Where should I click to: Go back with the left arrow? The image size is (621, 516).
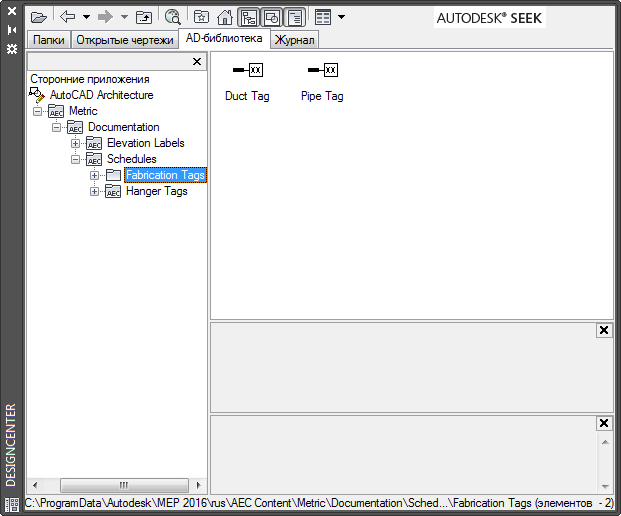click(68, 17)
